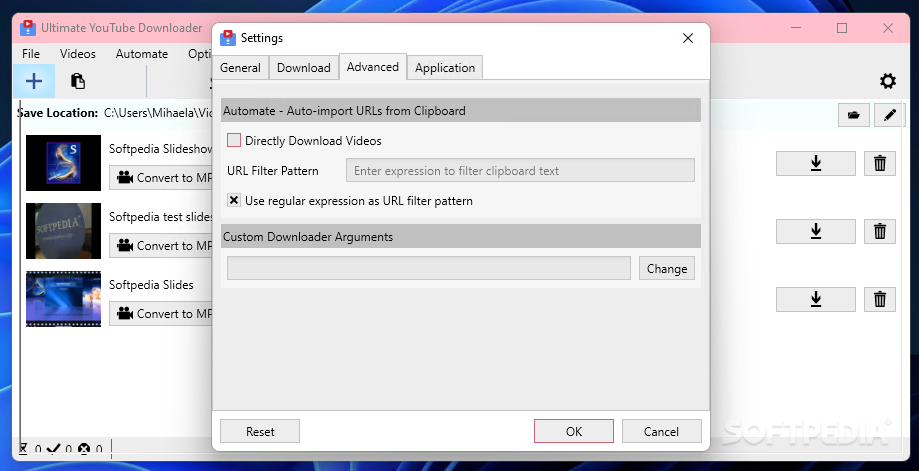Click the URL Filter Pattern label
Viewport: 919px width, 471px height.
[x=273, y=171]
